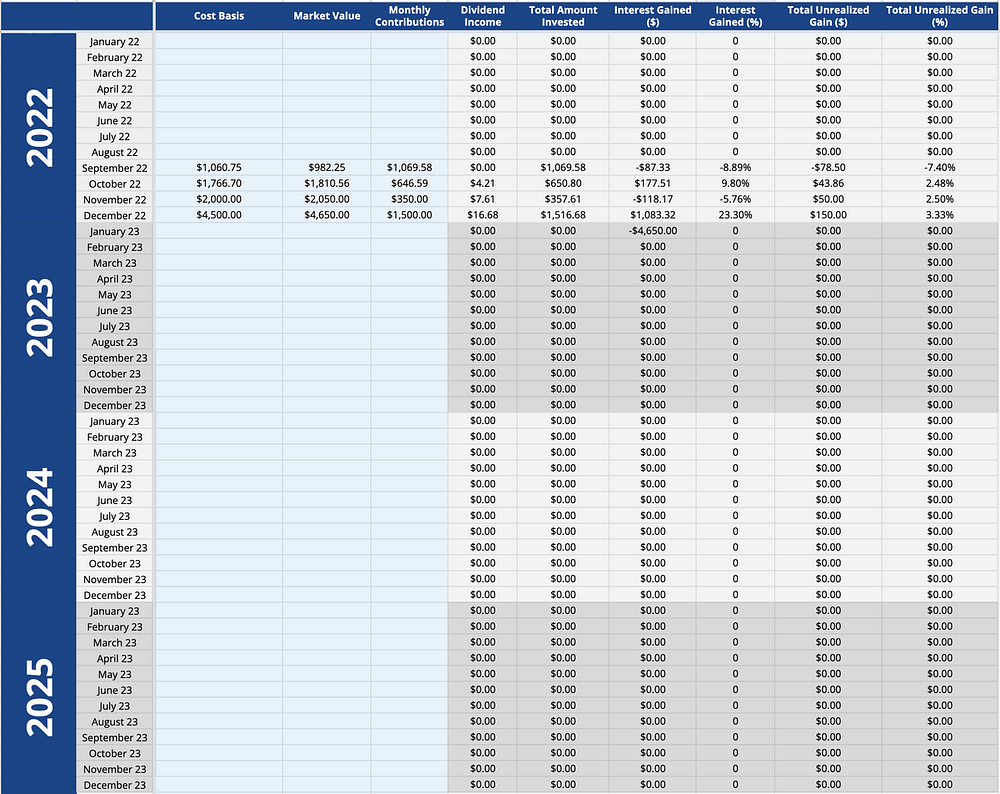The height and width of the screenshot is (794, 1000).
Task: Click the December 22 row label
Action: 115,216
